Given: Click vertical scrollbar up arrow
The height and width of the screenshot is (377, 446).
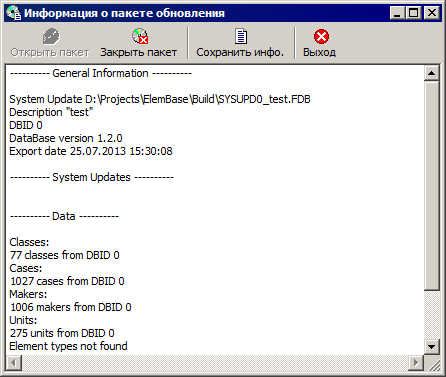Looking at the screenshot, I should 432,73.
